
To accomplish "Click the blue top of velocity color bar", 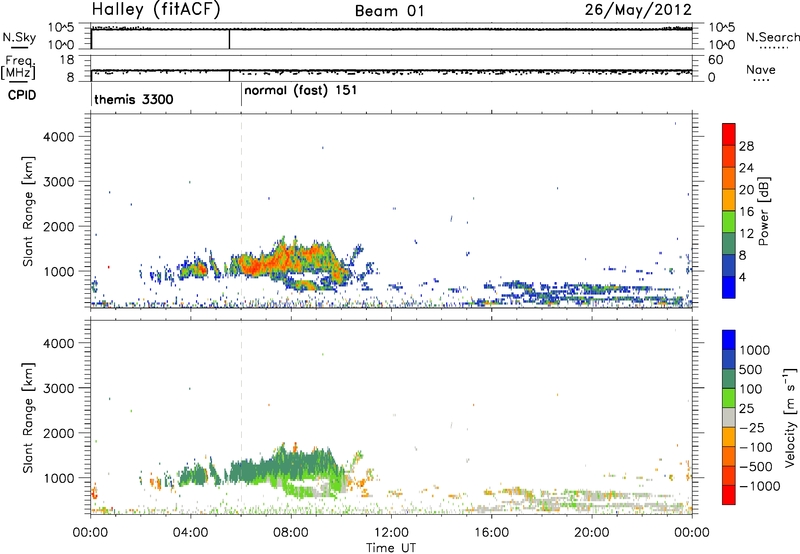I will 729,340.
